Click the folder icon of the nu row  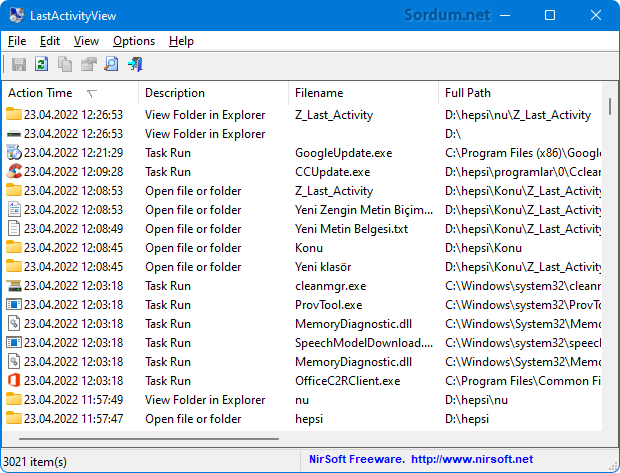pyautogui.click(x=14, y=399)
